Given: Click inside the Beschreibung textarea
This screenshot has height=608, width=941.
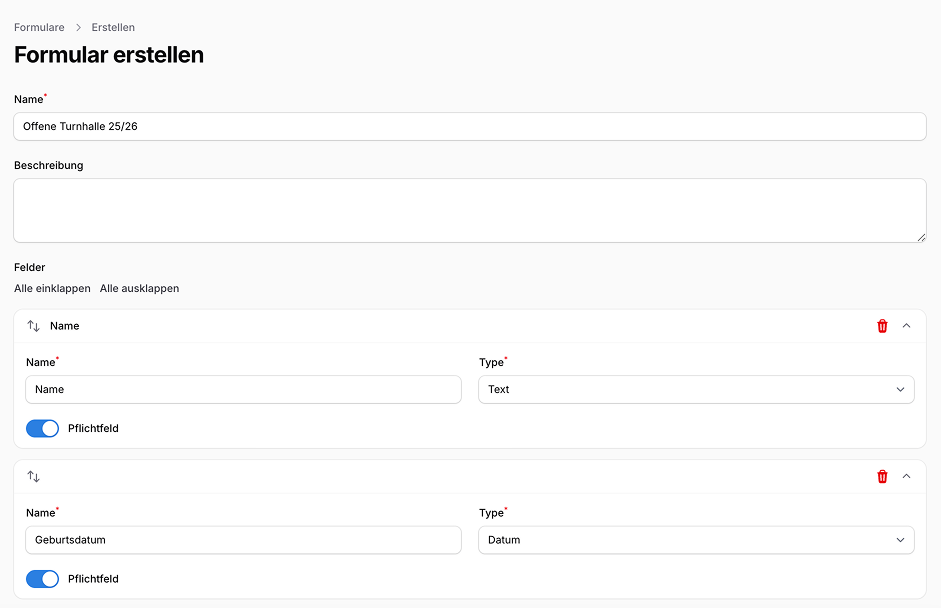Looking at the screenshot, I should coord(470,210).
